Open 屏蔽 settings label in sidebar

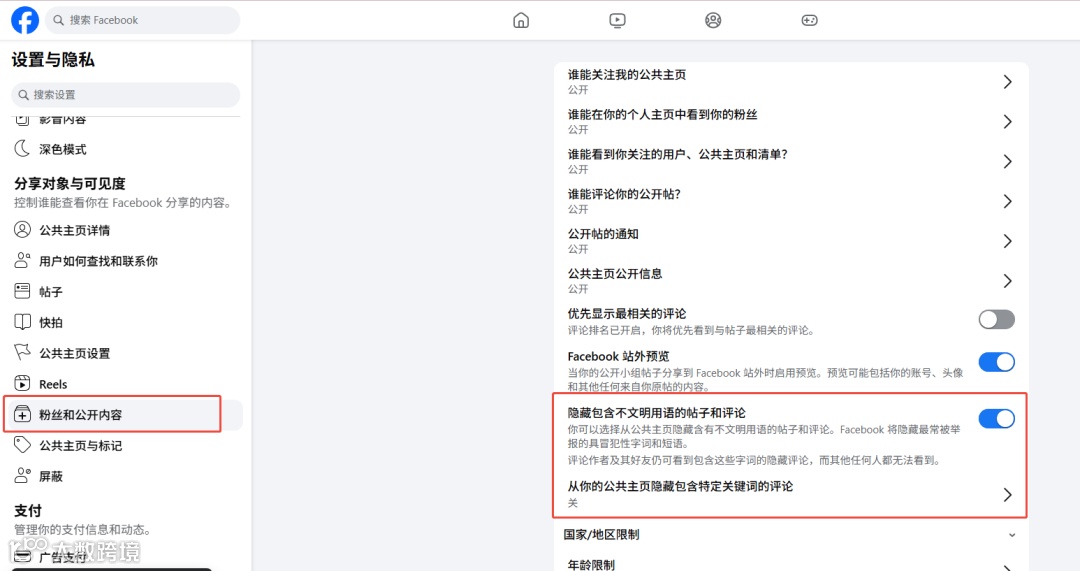point(51,476)
